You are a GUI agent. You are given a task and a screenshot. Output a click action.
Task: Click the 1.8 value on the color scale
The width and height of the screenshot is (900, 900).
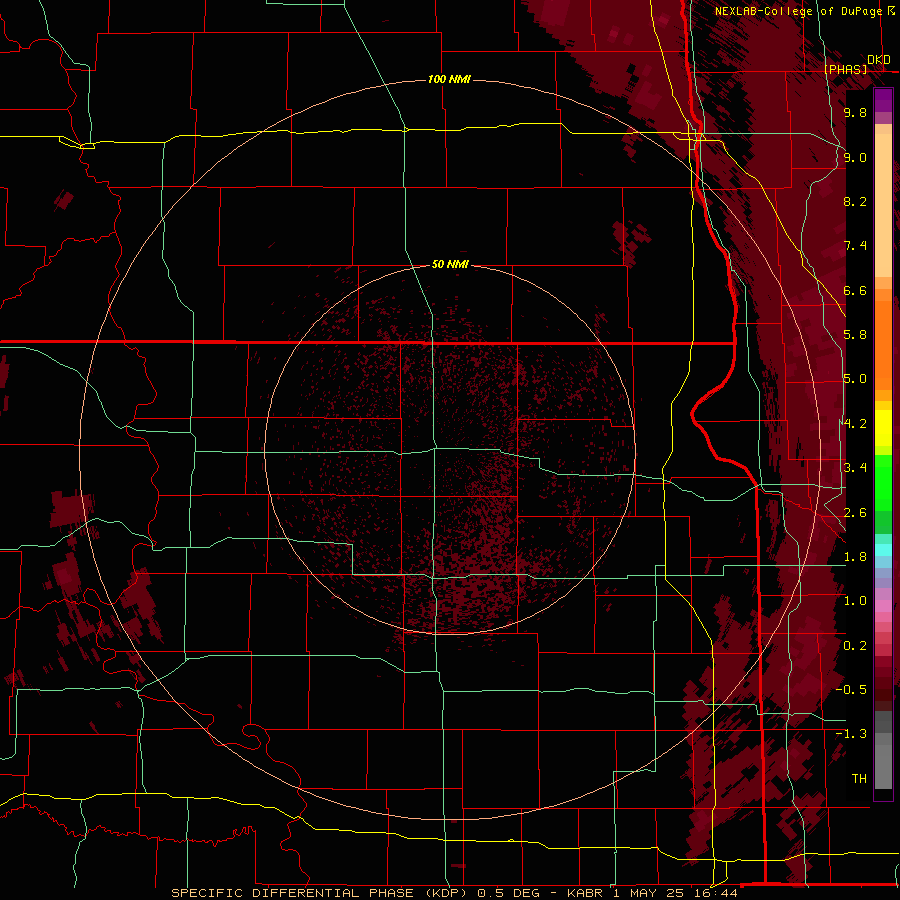(x=855, y=557)
